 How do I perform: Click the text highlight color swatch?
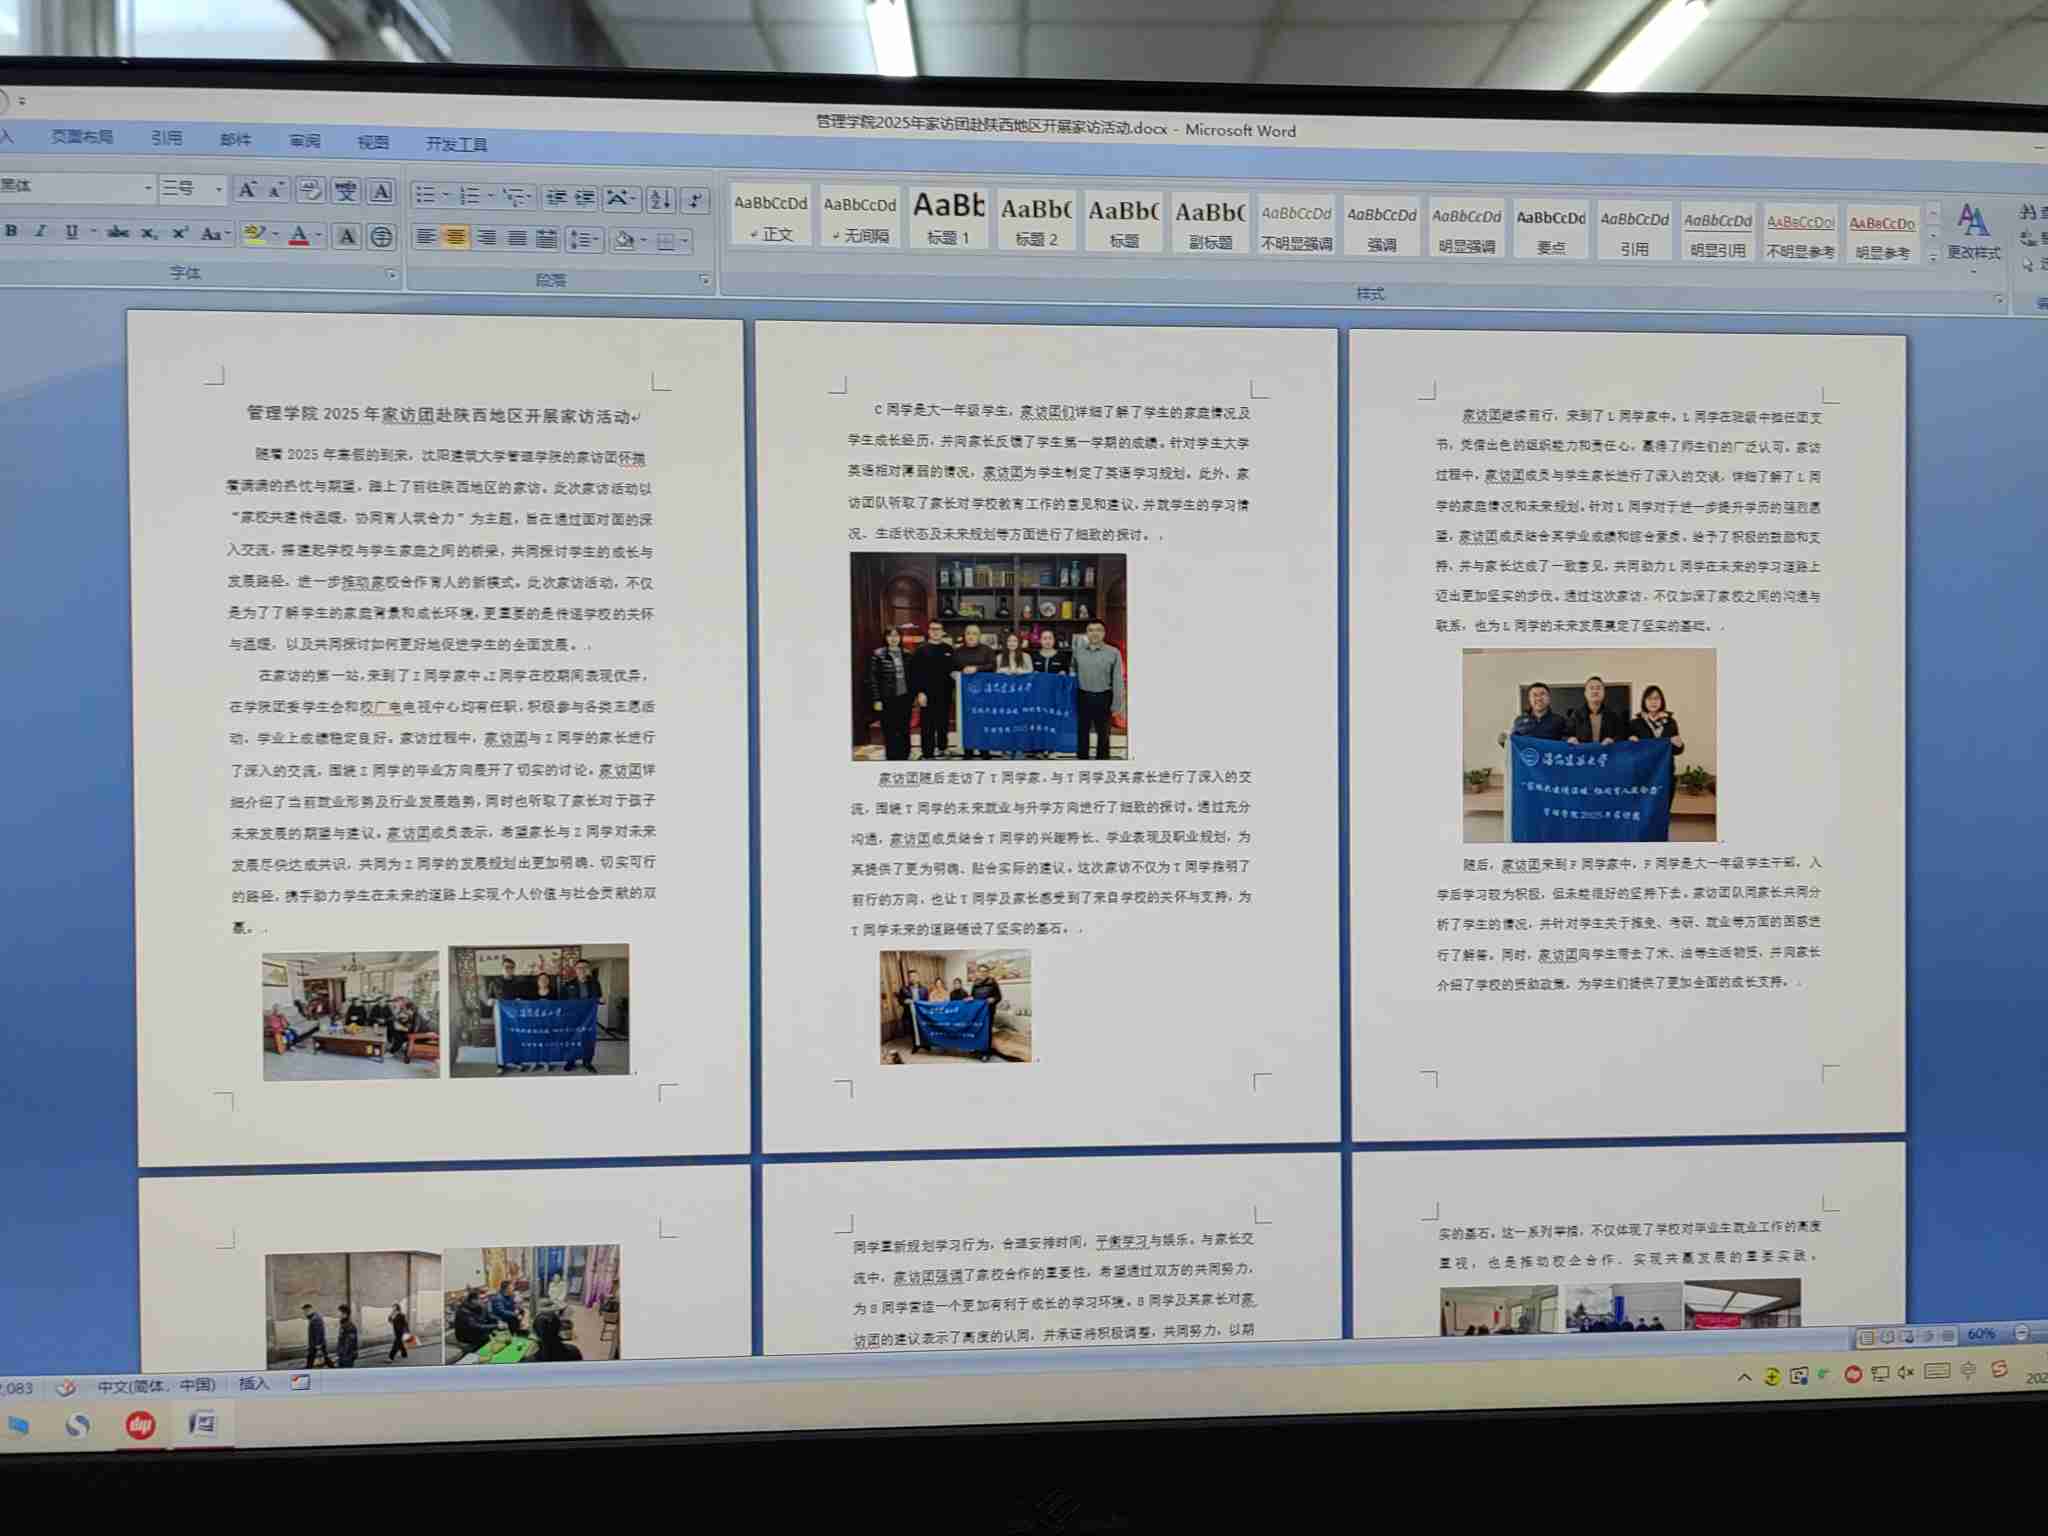[x=255, y=234]
